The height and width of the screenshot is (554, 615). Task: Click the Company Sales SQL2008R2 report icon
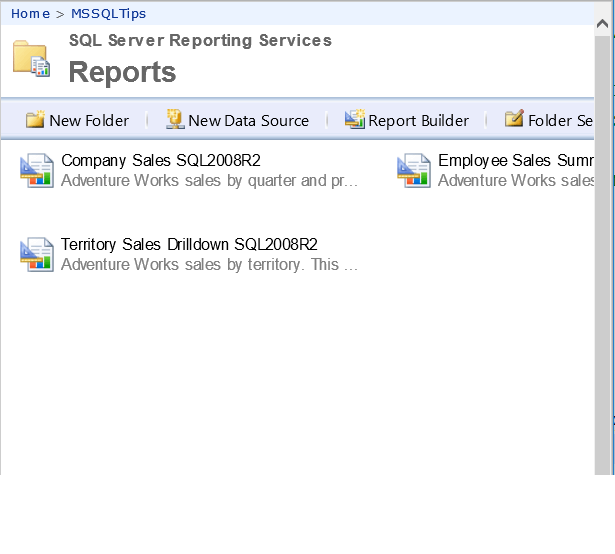(x=37, y=170)
